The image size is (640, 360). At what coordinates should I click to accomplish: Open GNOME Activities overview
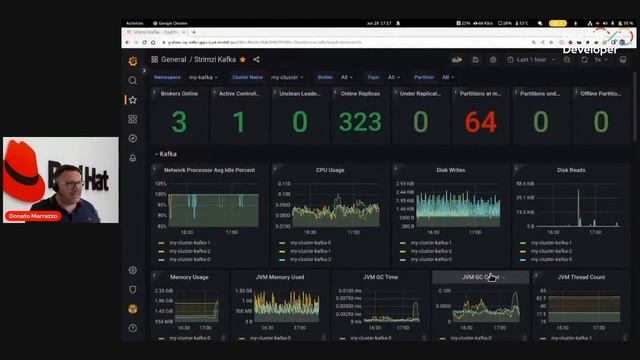coord(135,23)
